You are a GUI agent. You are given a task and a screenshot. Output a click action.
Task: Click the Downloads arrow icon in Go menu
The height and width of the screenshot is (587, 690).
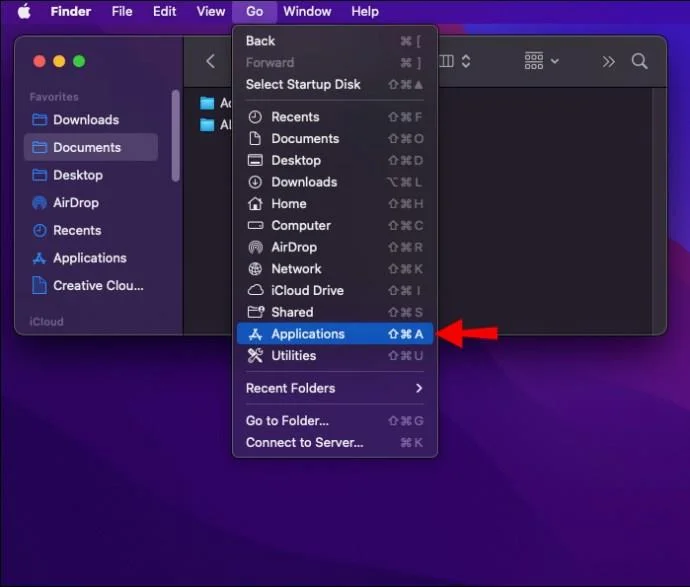[255, 182]
